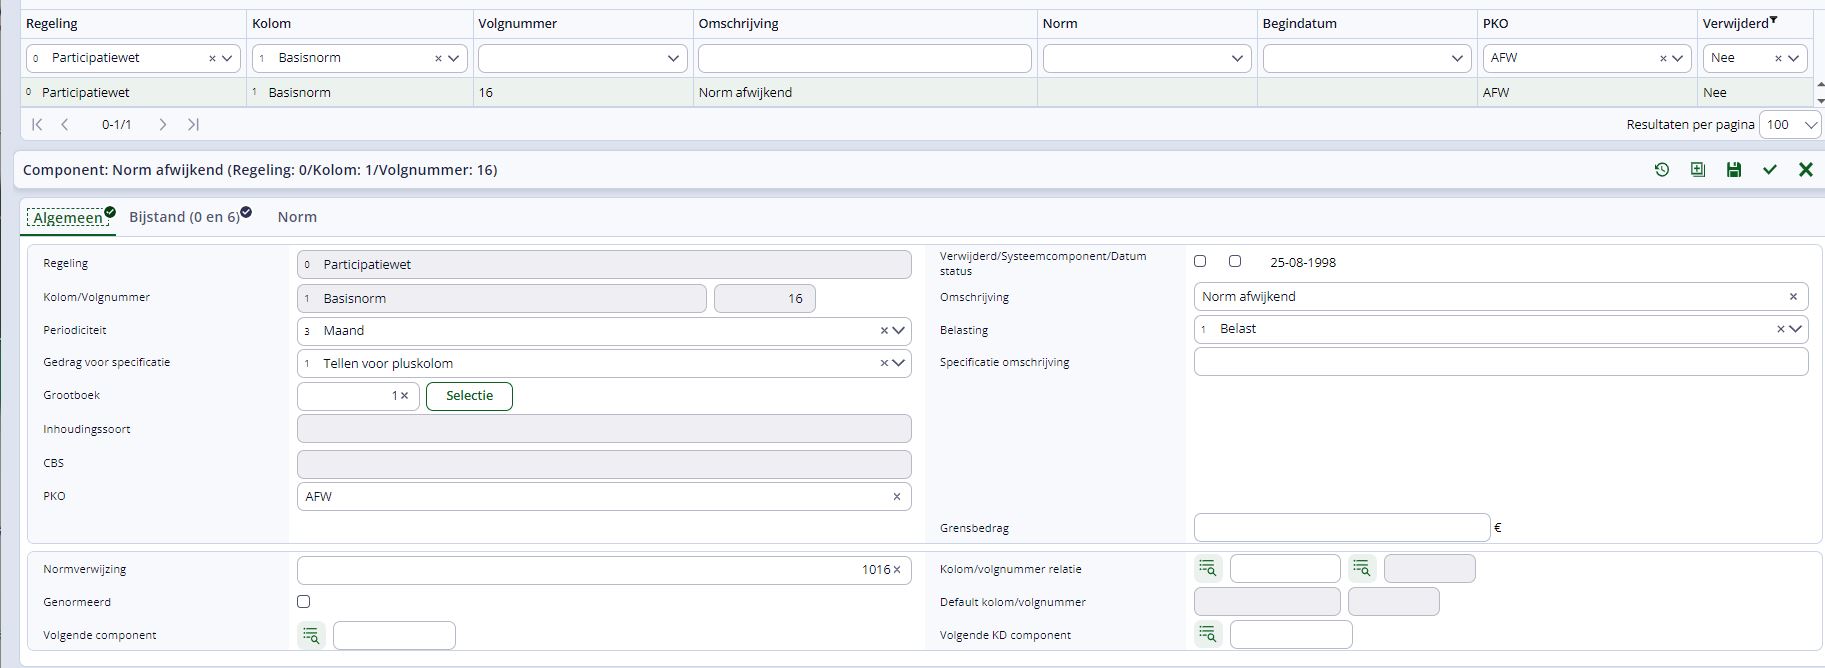
Task: Click the Normverwijzing field containing 1016
Action: (x=604, y=570)
